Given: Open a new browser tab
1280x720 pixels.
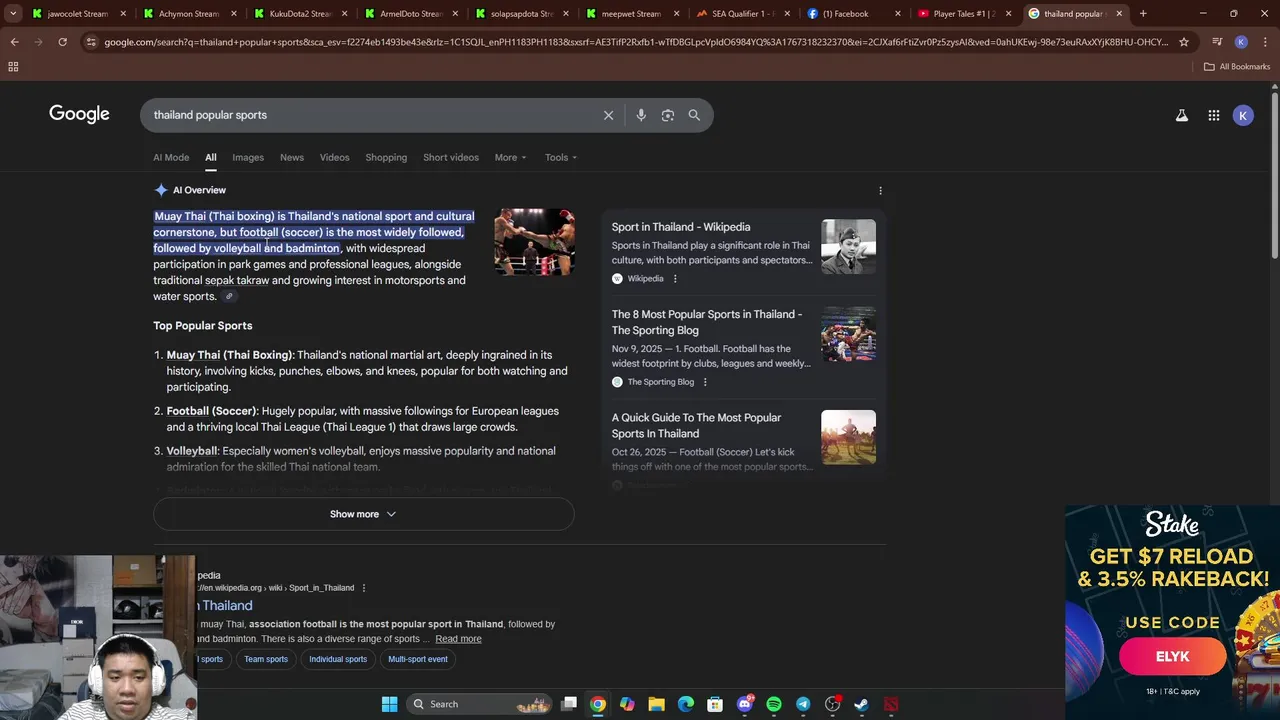Looking at the screenshot, I should pyautogui.click(x=1143, y=14).
